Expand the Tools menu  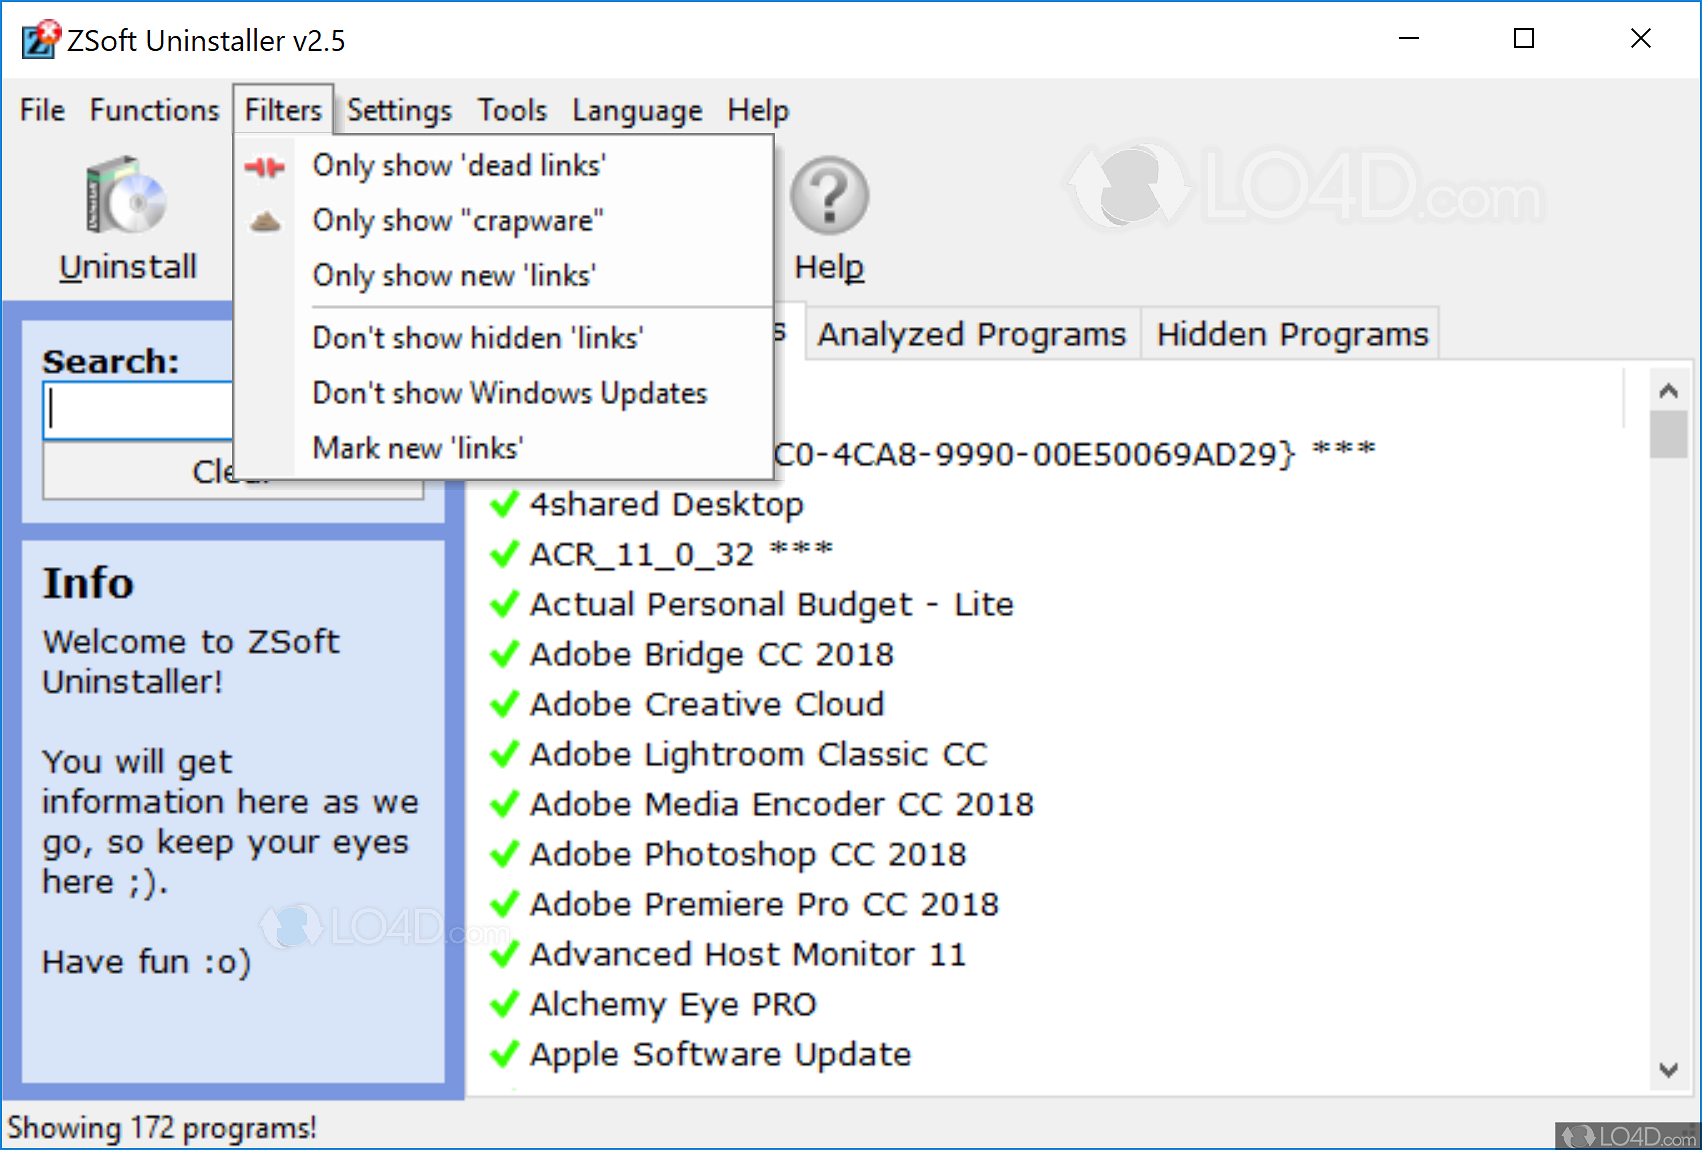pos(512,110)
